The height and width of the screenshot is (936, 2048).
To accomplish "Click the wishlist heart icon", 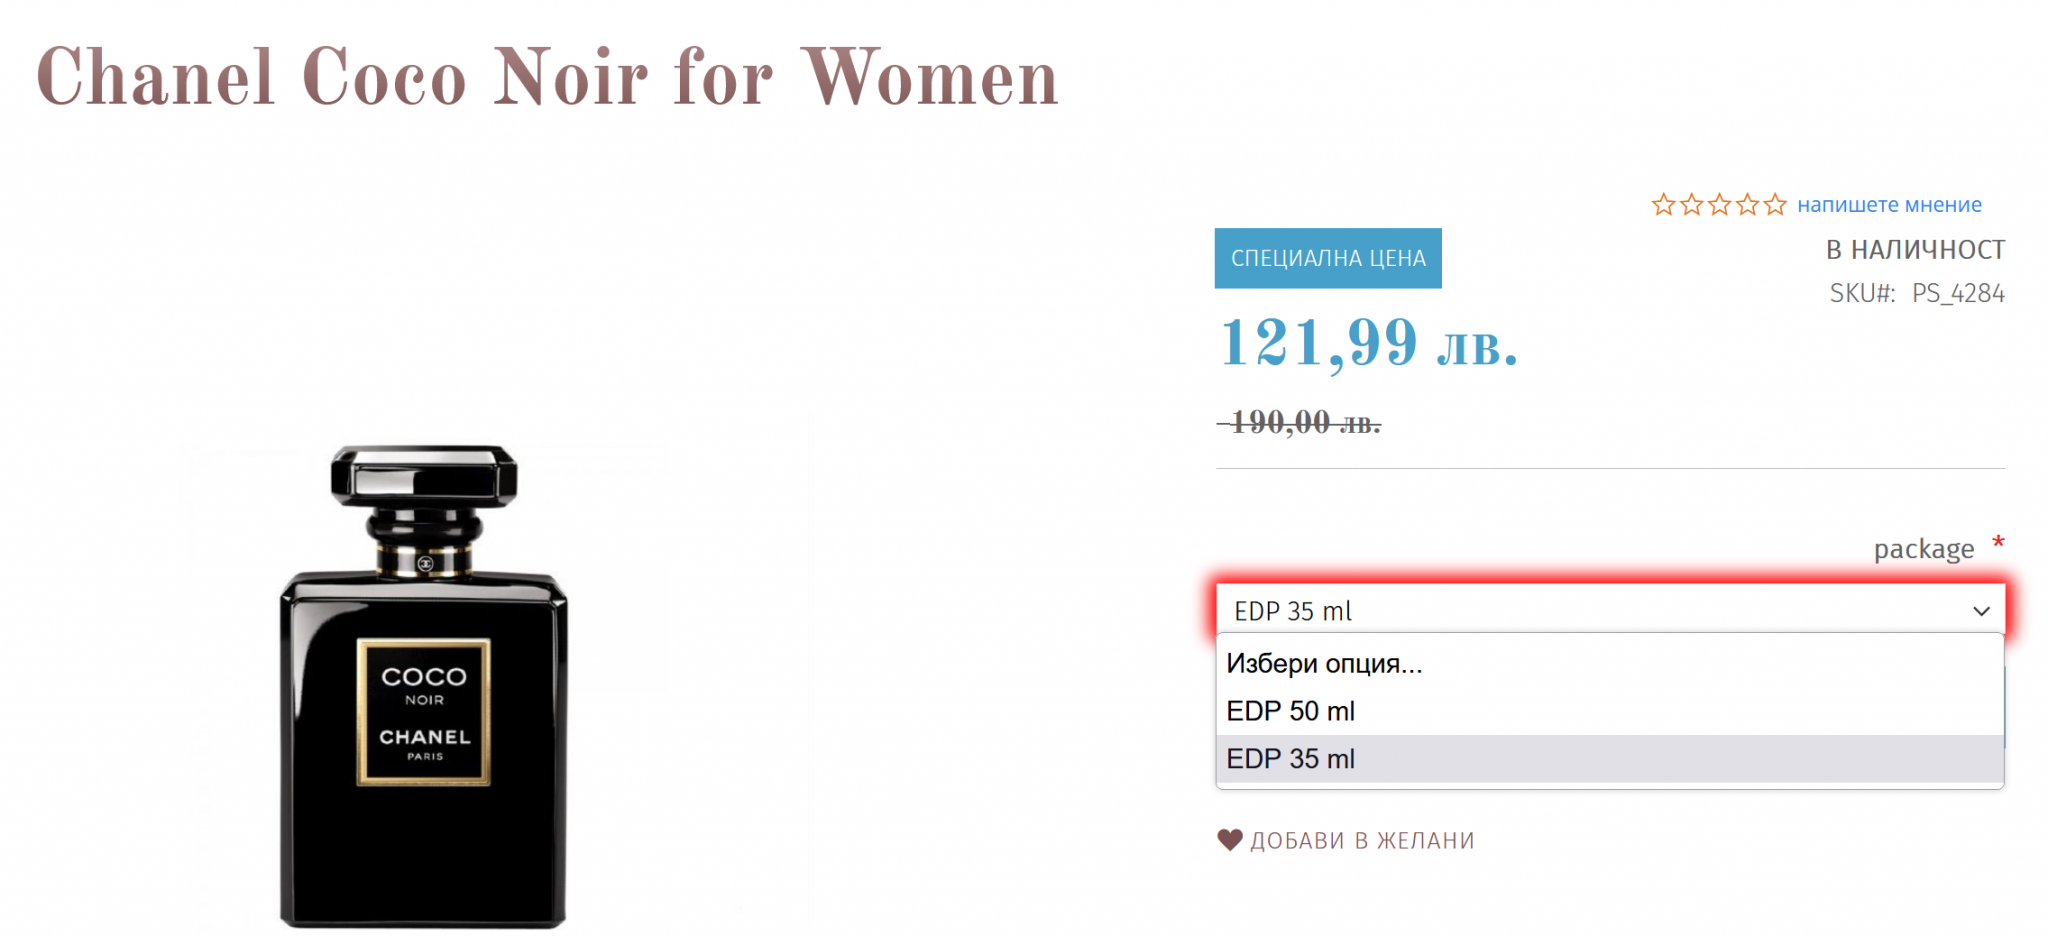I will point(1229,840).
